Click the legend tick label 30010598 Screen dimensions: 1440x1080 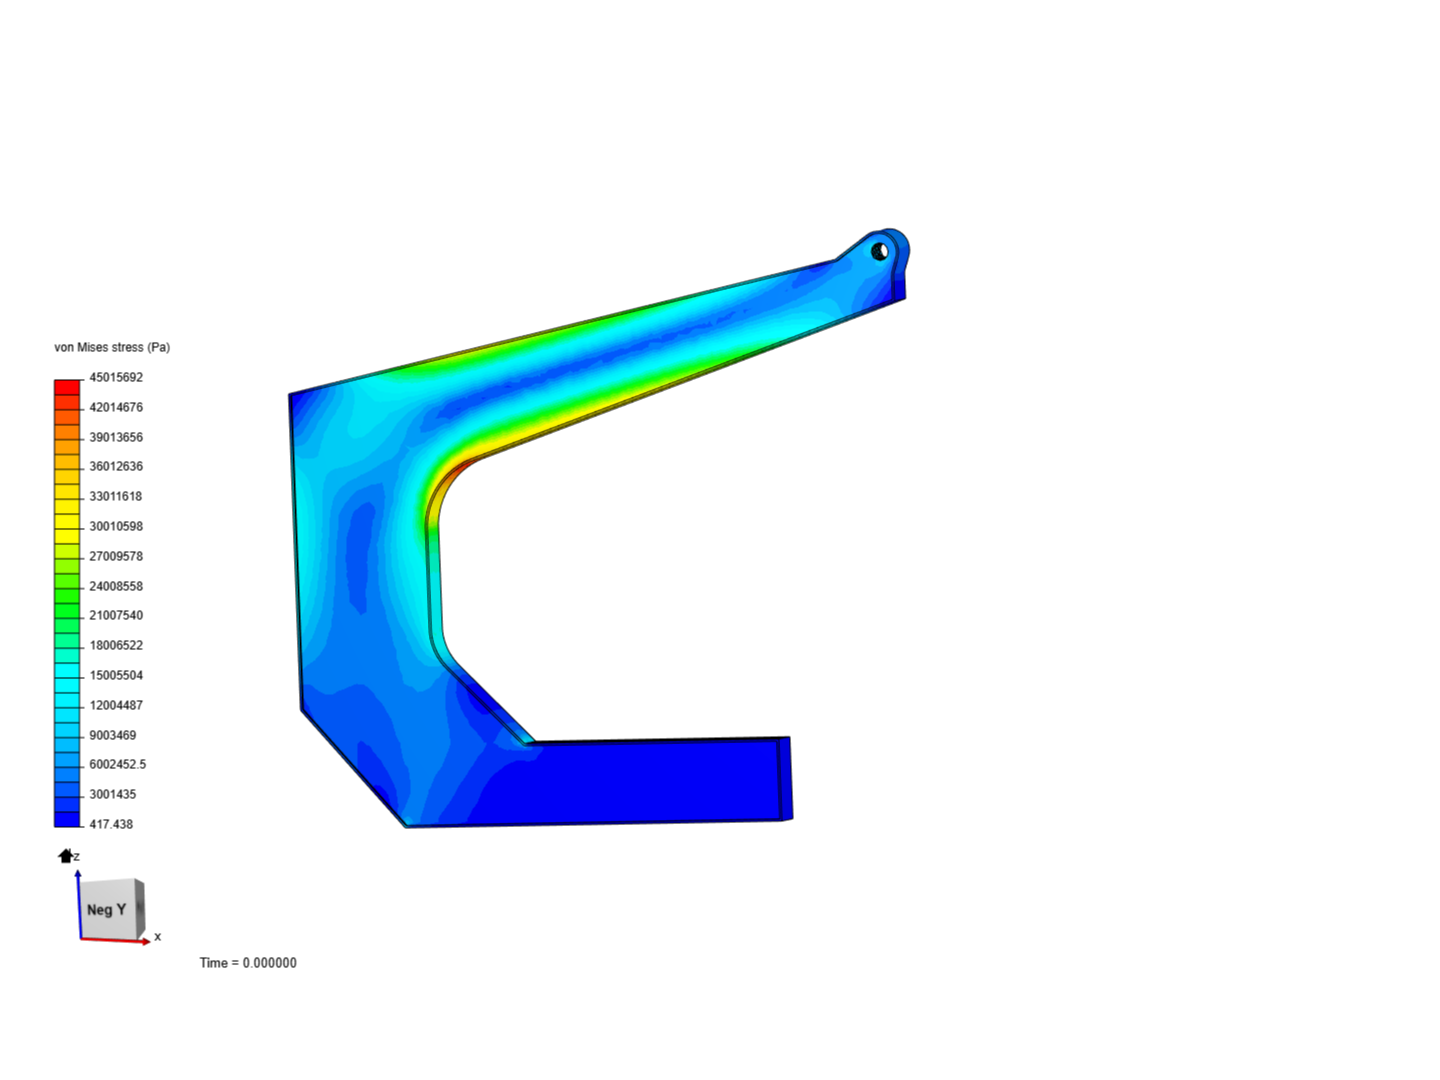pyautogui.click(x=115, y=526)
